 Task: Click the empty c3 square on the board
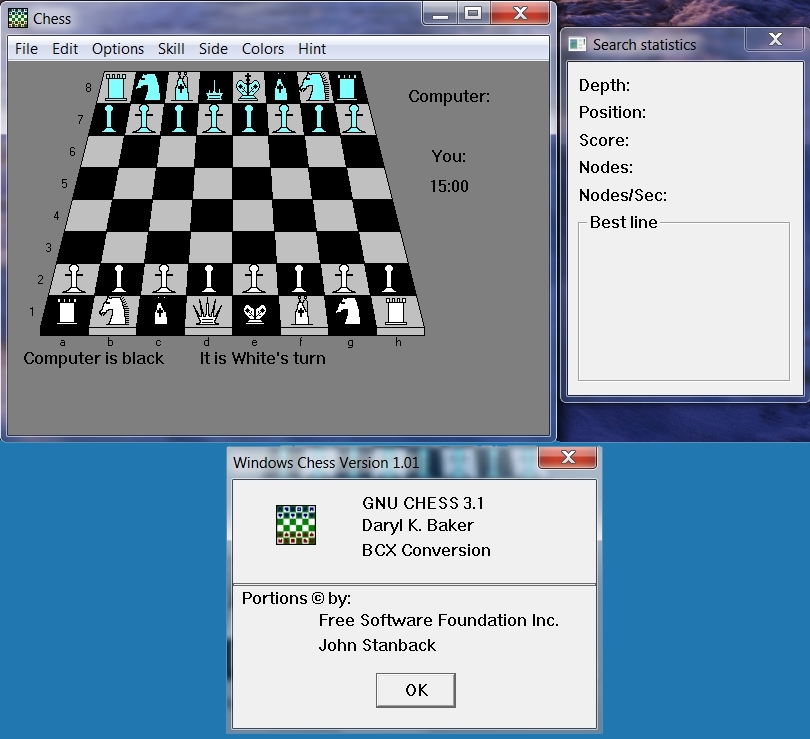[167, 247]
